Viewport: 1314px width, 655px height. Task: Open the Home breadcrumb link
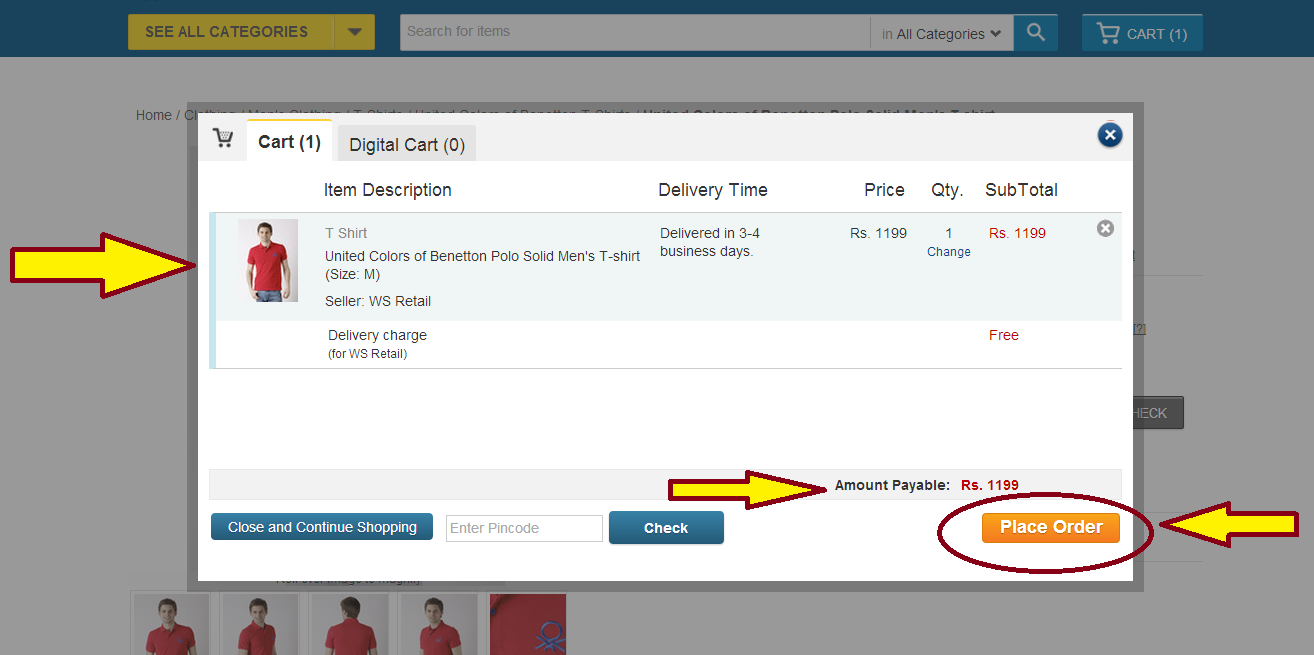154,115
